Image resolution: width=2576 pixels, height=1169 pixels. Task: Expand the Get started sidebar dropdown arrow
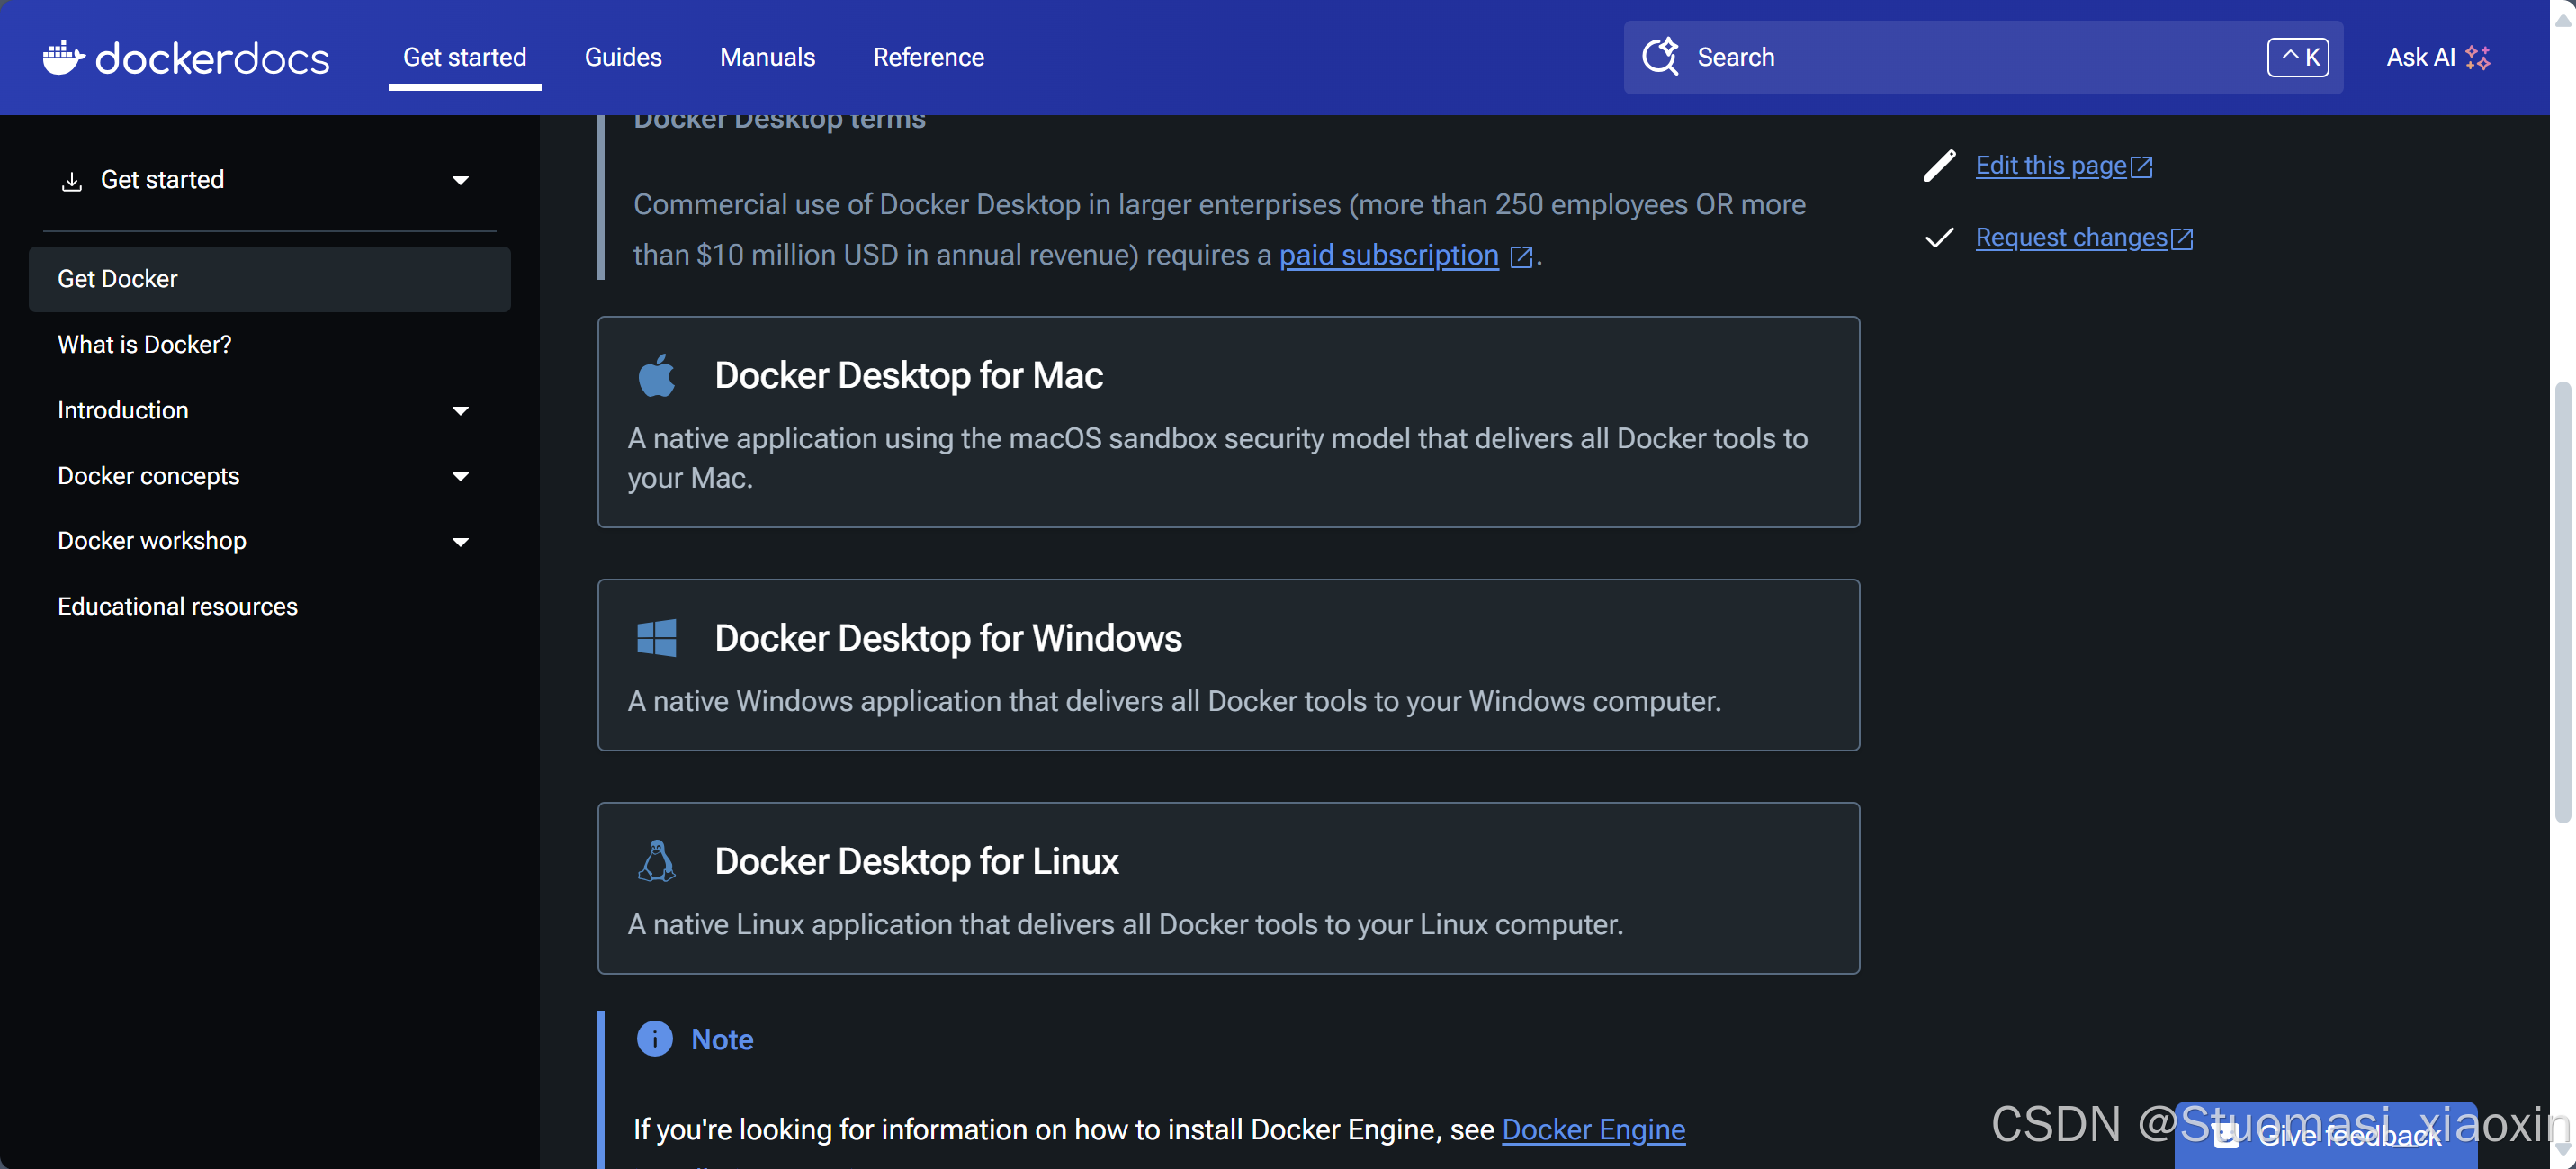(460, 180)
